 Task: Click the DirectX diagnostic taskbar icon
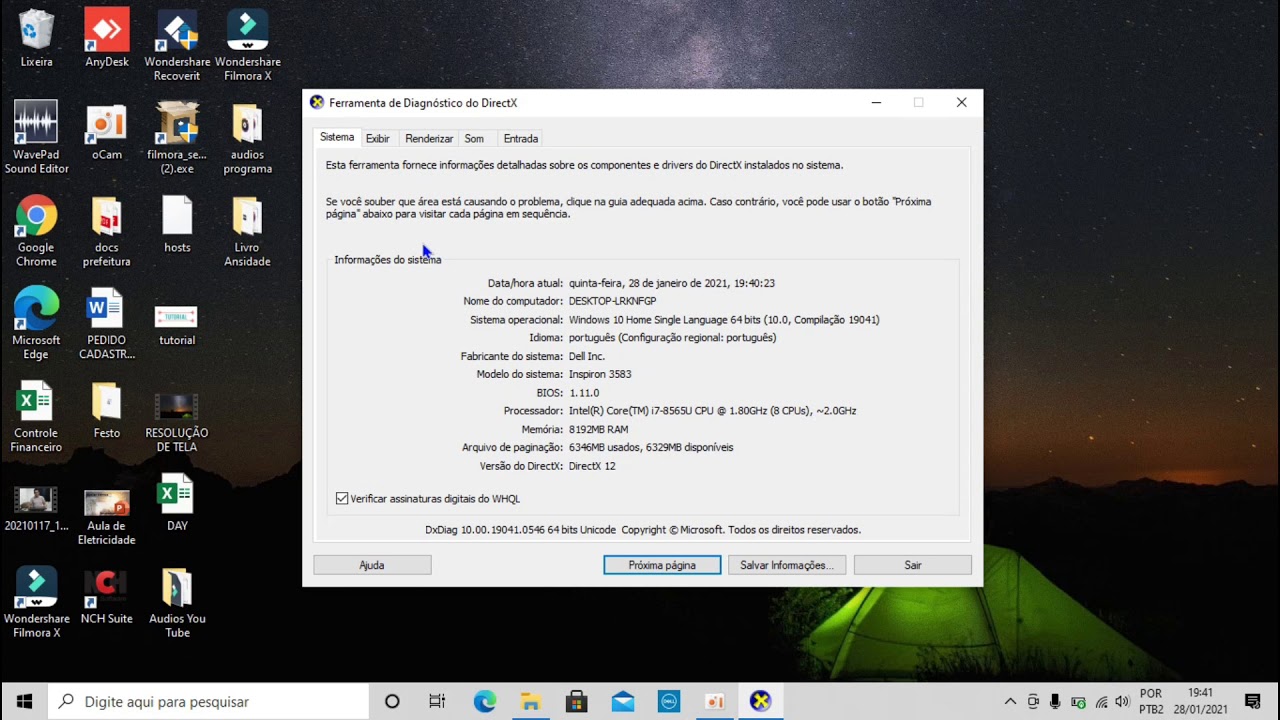pyautogui.click(x=760, y=701)
